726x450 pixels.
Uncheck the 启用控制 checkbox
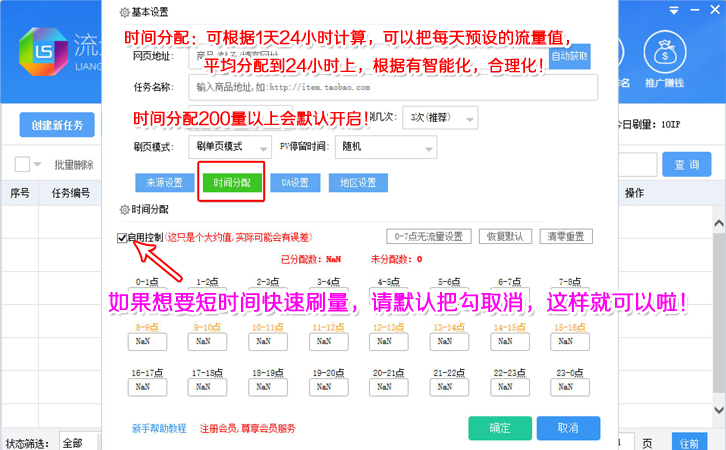pyautogui.click(x=122, y=238)
